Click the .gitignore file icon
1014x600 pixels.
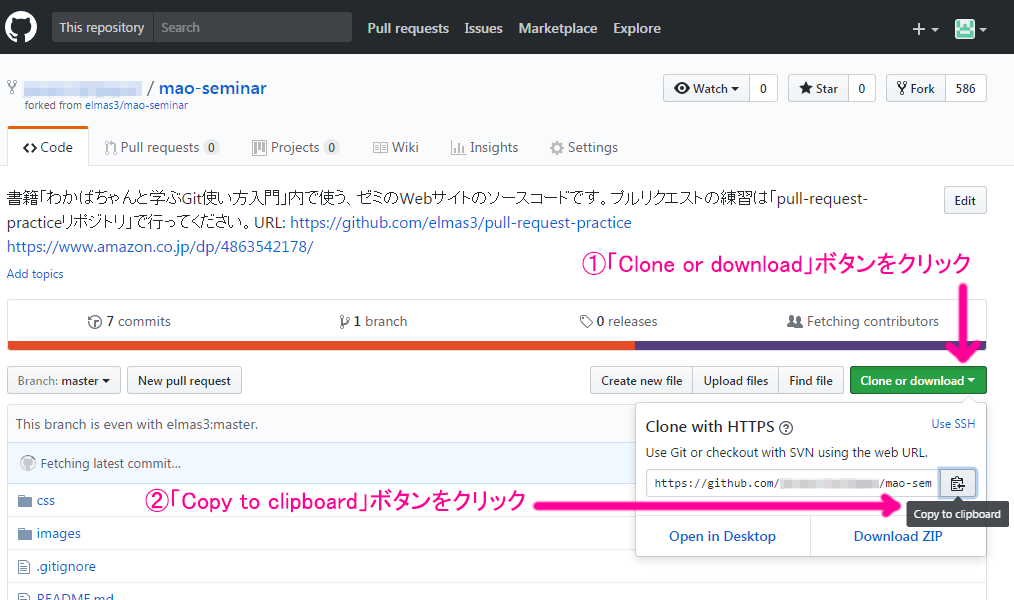click(24, 567)
